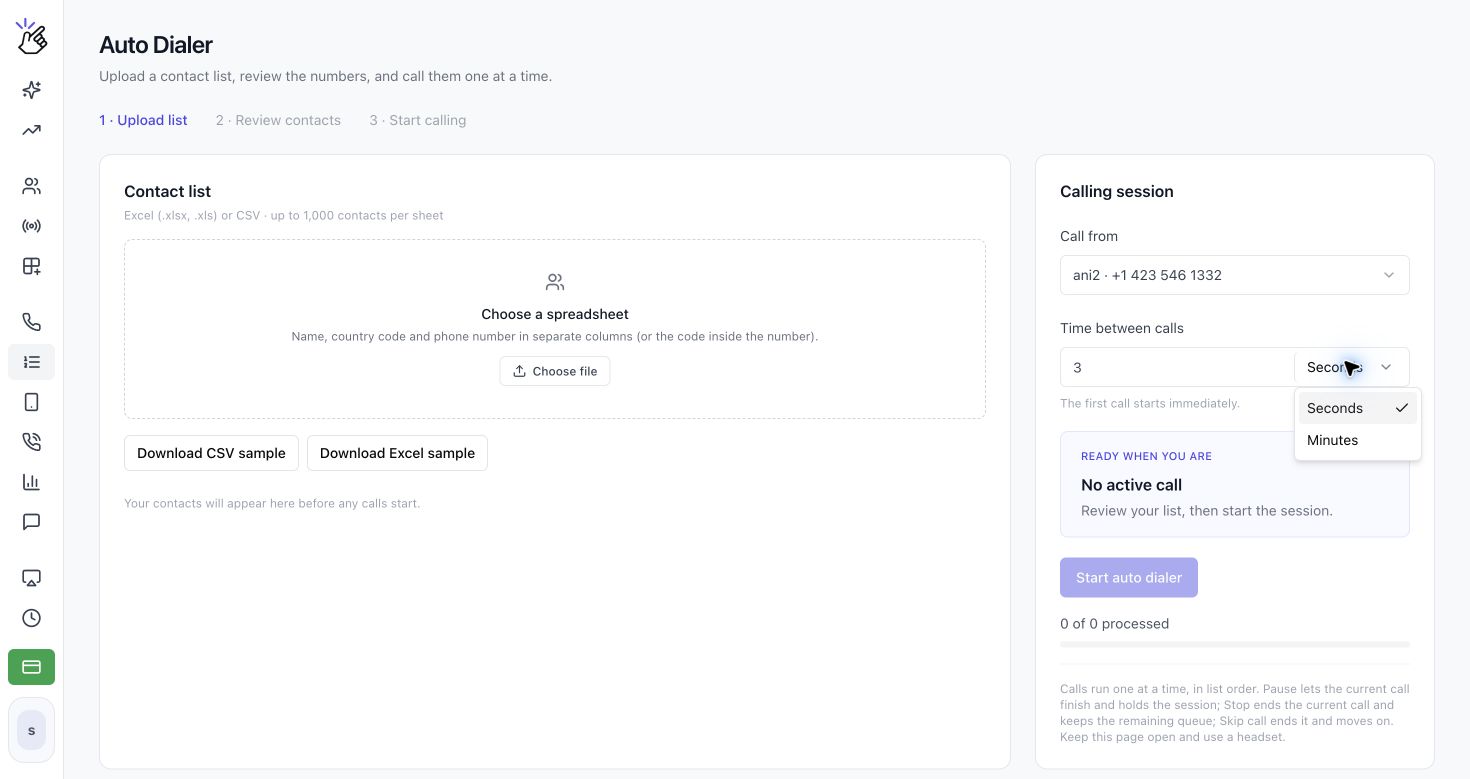Click the Choose a spreadsheet heading
1470x779 pixels.
(555, 314)
